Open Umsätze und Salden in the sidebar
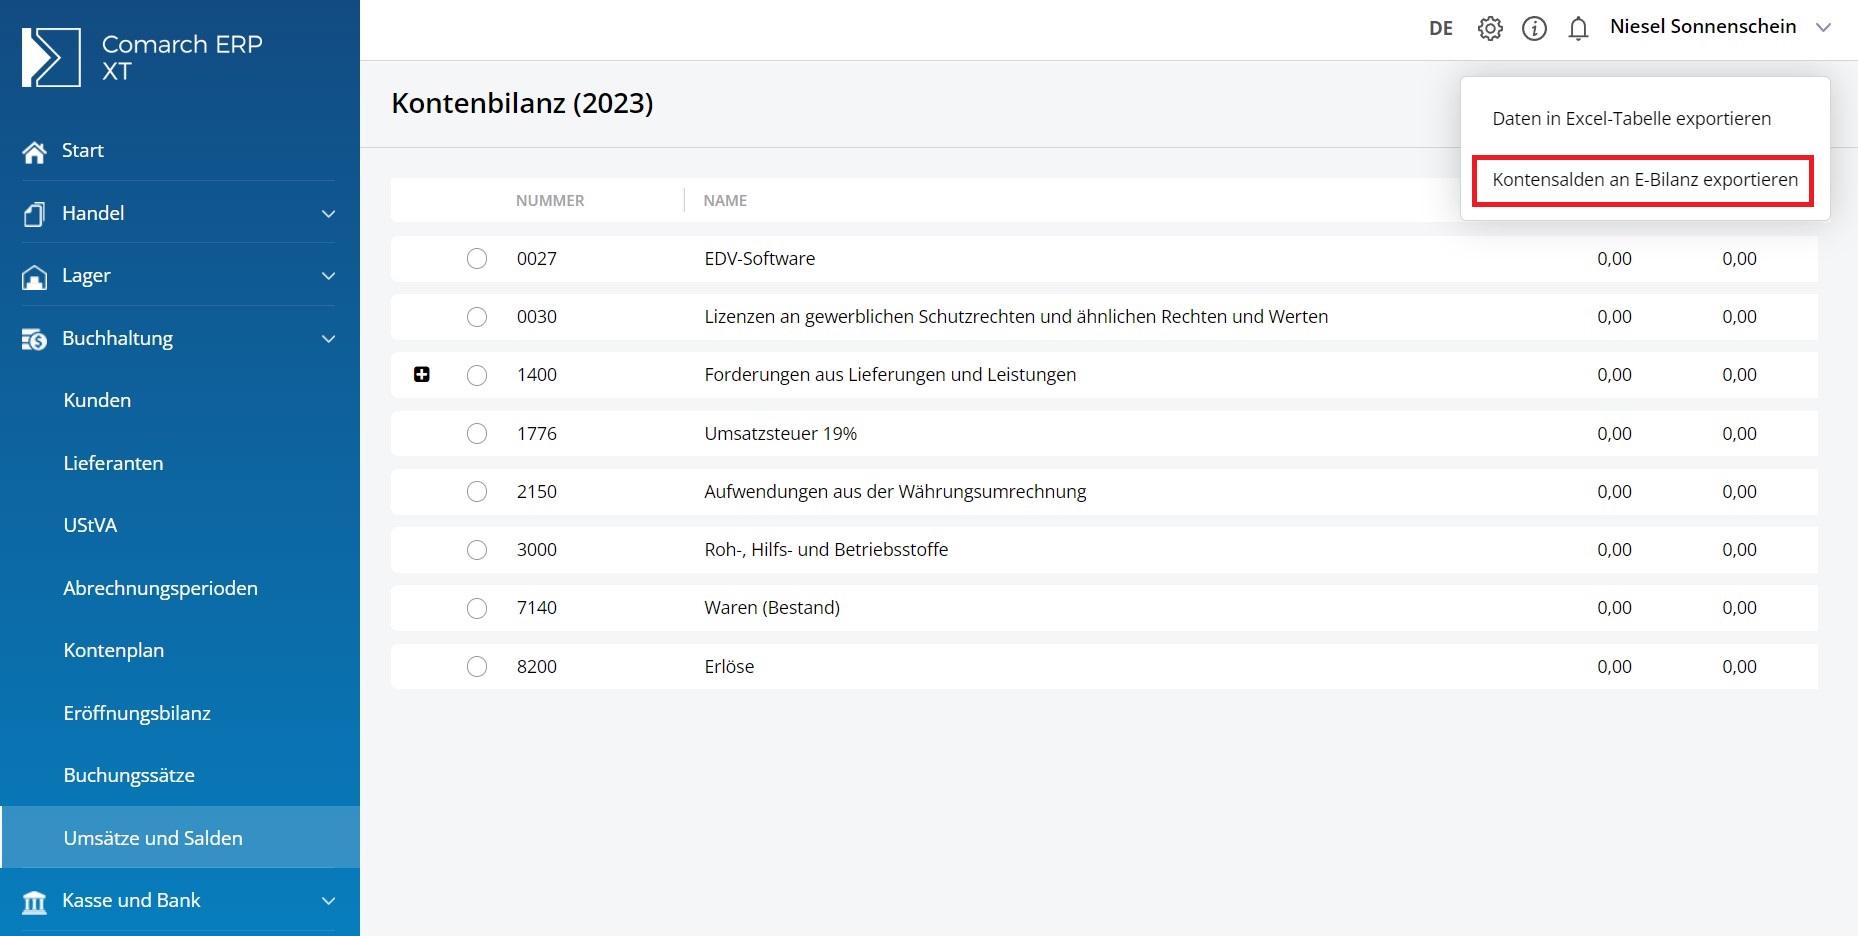1858x936 pixels. (153, 838)
